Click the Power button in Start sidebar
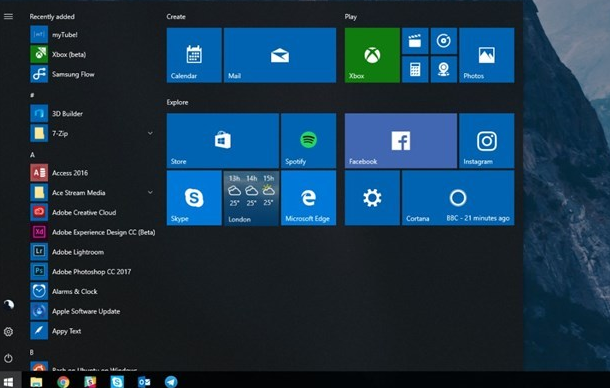Screen dimensions: 610x388 pyautogui.click(x=8, y=358)
